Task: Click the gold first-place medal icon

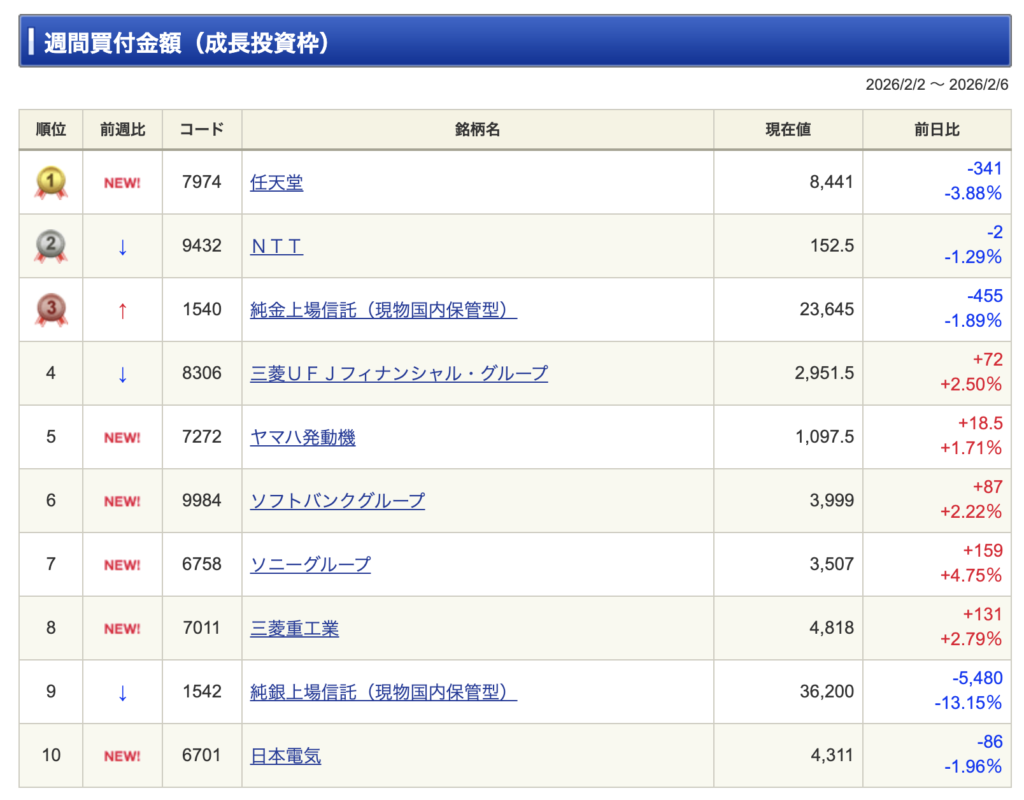Action: [x=51, y=183]
